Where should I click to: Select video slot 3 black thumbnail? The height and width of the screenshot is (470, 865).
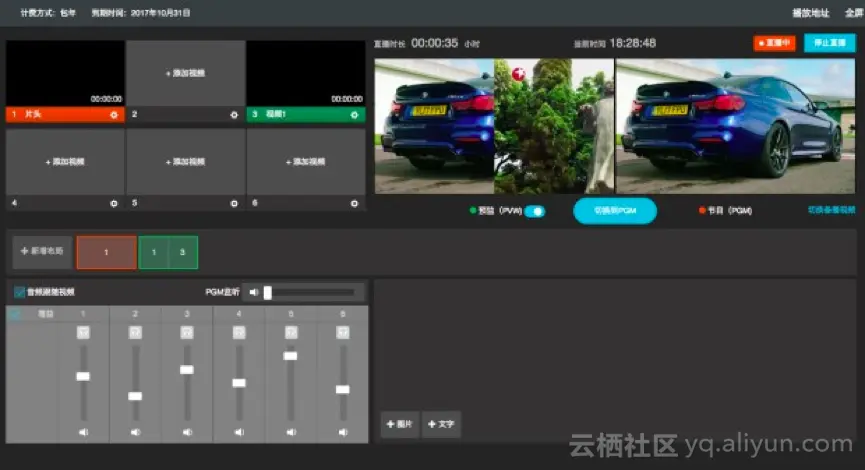tap(306, 73)
